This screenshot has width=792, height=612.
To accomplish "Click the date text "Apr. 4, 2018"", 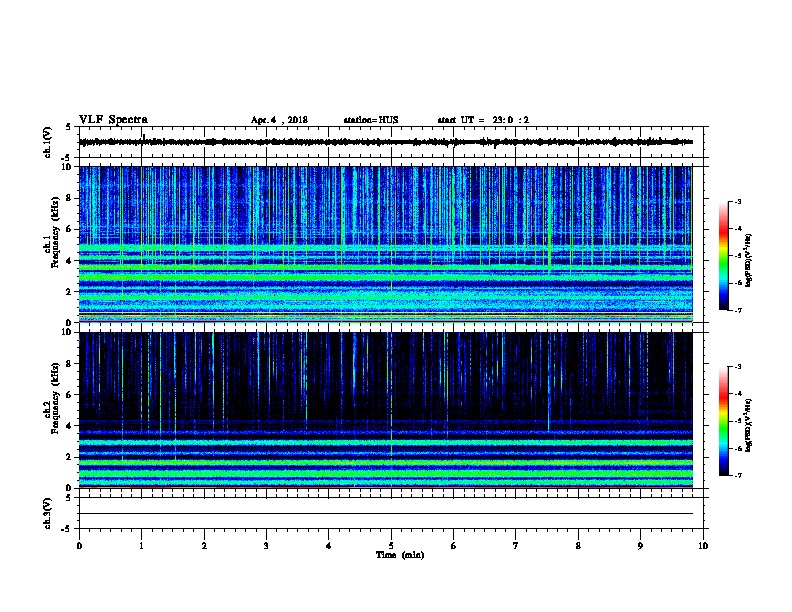I will pyautogui.click(x=279, y=120).
